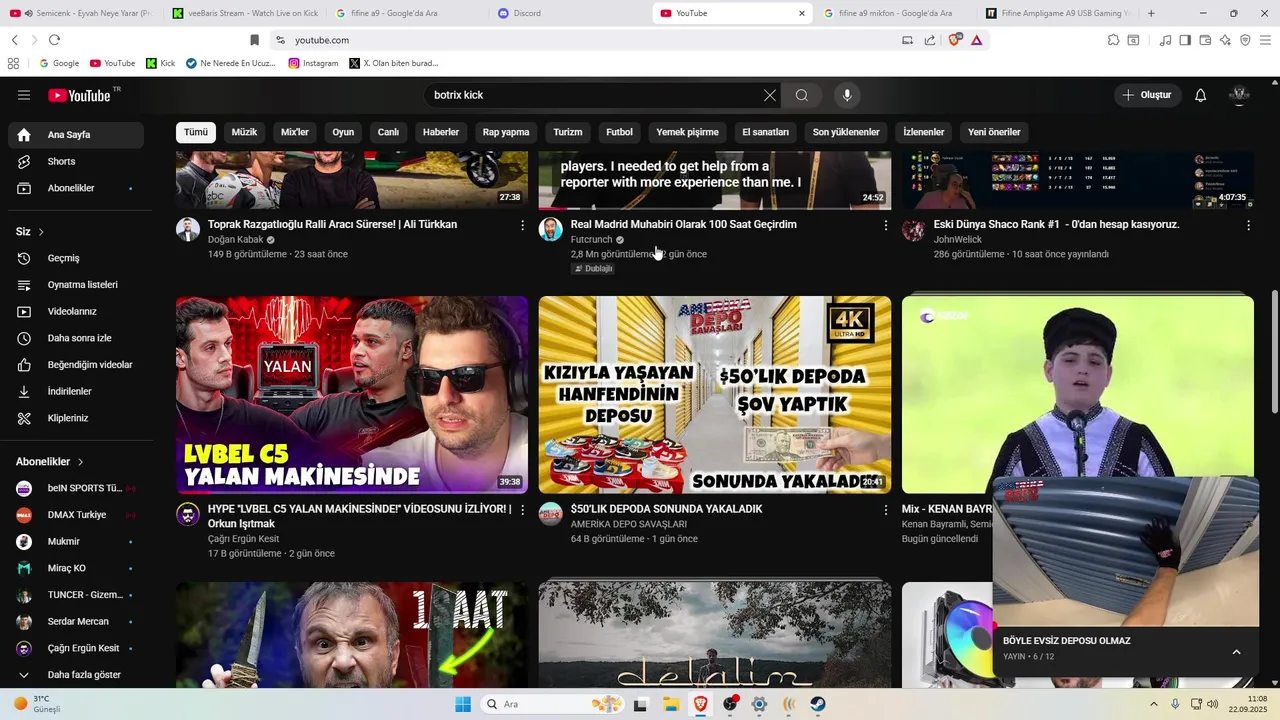The height and width of the screenshot is (720, 1280).
Task: Open beIN SPORTS subscription channel
Action: point(76,488)
